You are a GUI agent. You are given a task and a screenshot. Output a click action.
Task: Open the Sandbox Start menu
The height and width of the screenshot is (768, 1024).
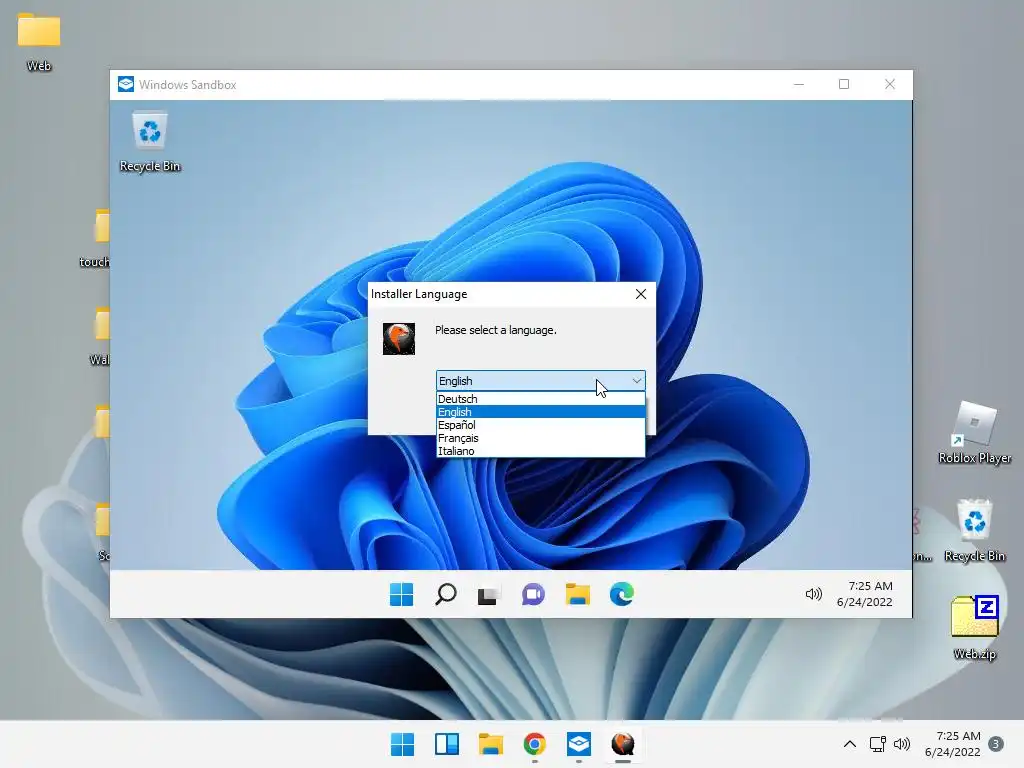[x=401, y=594]
